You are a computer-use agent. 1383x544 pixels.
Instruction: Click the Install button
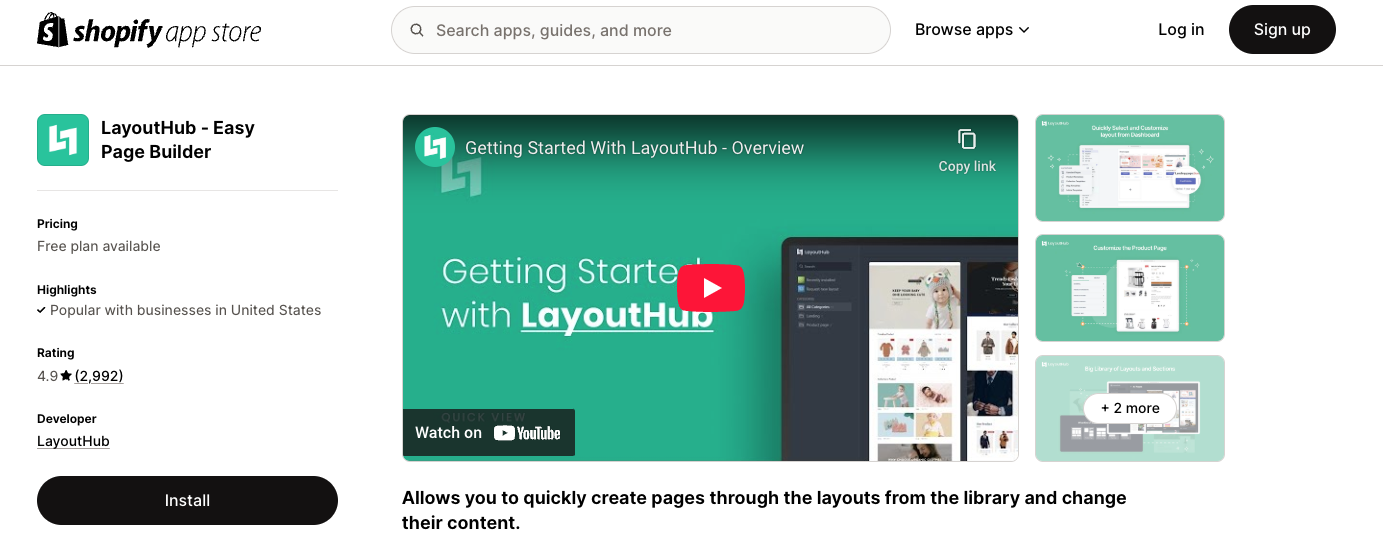187,500
